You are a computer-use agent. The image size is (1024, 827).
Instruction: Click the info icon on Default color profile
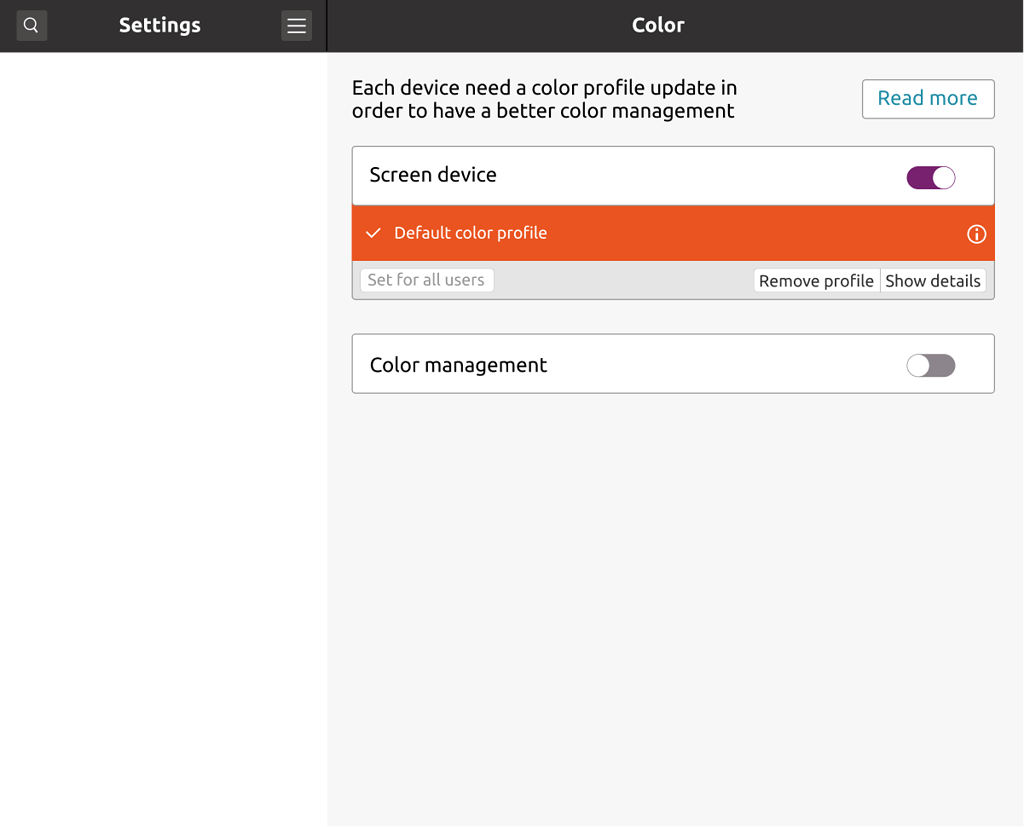coord(976,234)
